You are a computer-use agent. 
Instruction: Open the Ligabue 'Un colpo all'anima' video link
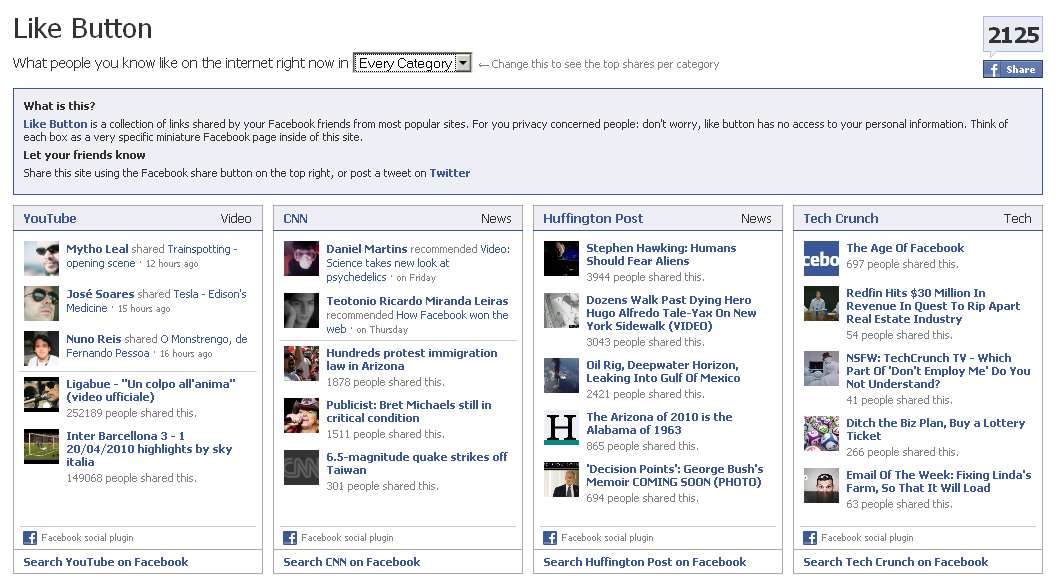pos(150,390)
